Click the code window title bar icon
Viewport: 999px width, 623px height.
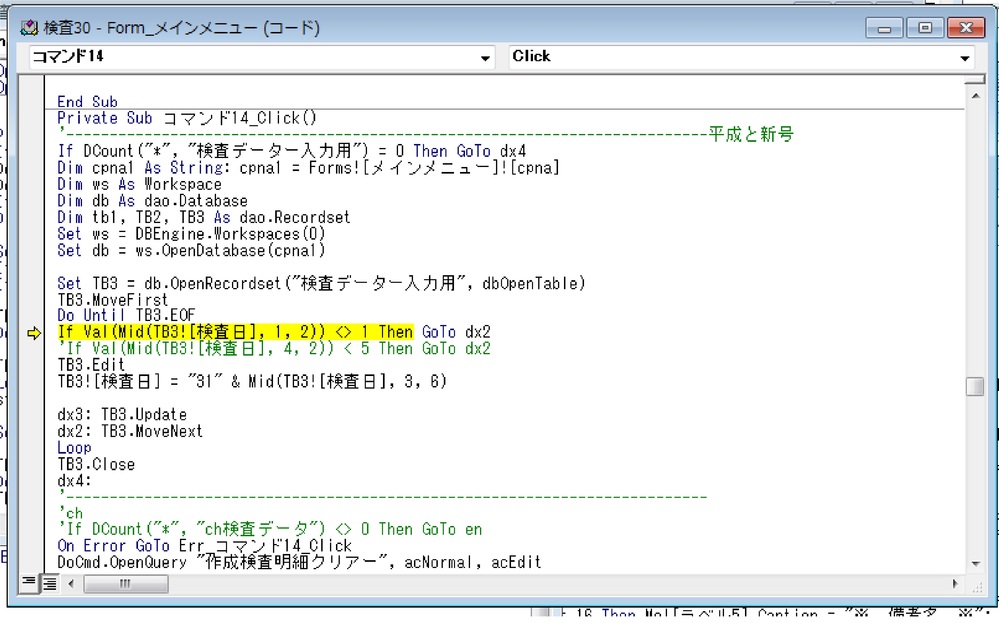pos(30,28)
